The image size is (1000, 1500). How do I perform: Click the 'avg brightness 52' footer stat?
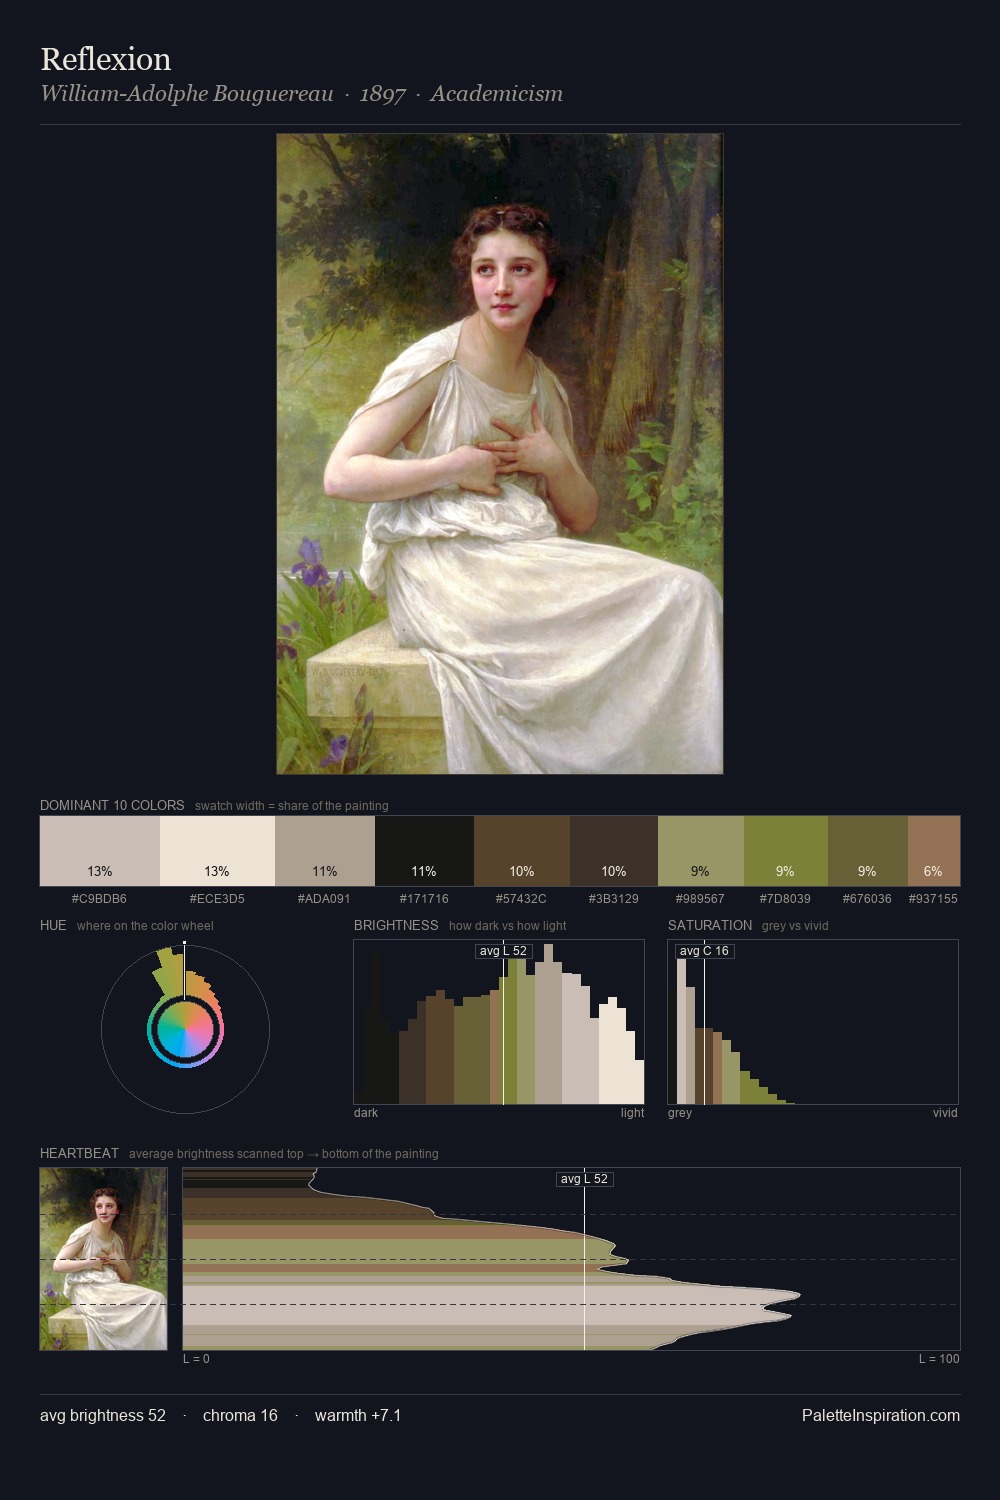pyautogui.click(x=103, y=1415)
